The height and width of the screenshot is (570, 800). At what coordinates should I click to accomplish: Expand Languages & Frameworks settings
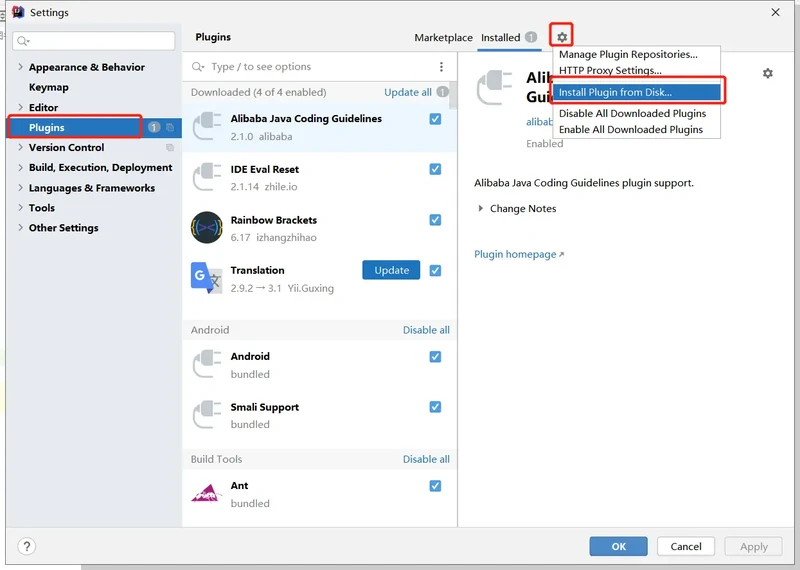pos(20,188)
